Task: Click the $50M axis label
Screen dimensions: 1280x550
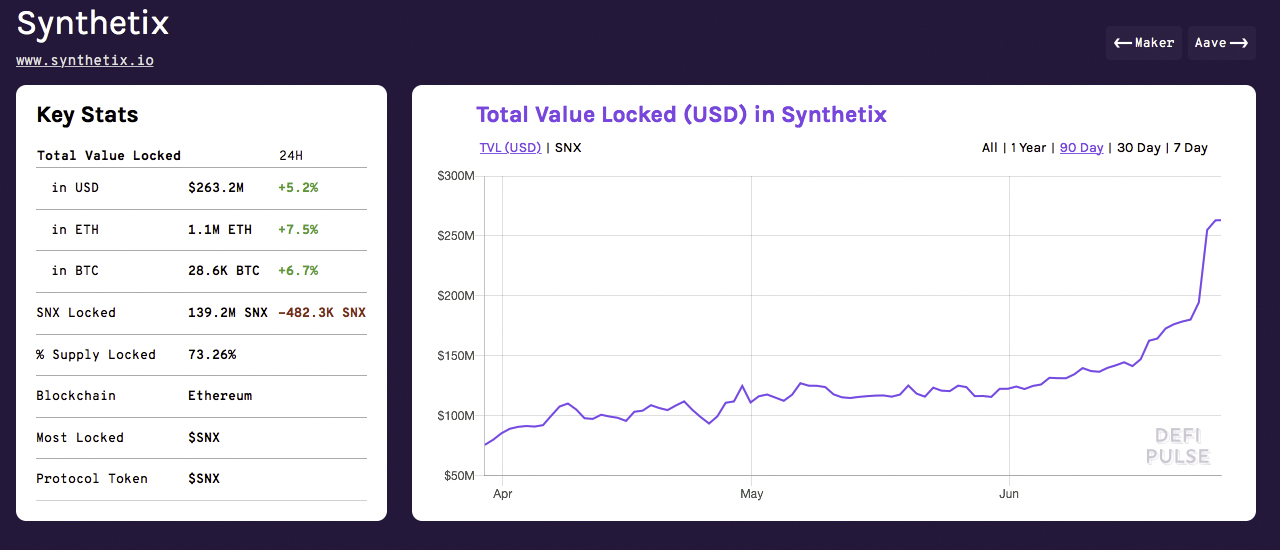Action: pyautogui.click(x=459, y=476)
